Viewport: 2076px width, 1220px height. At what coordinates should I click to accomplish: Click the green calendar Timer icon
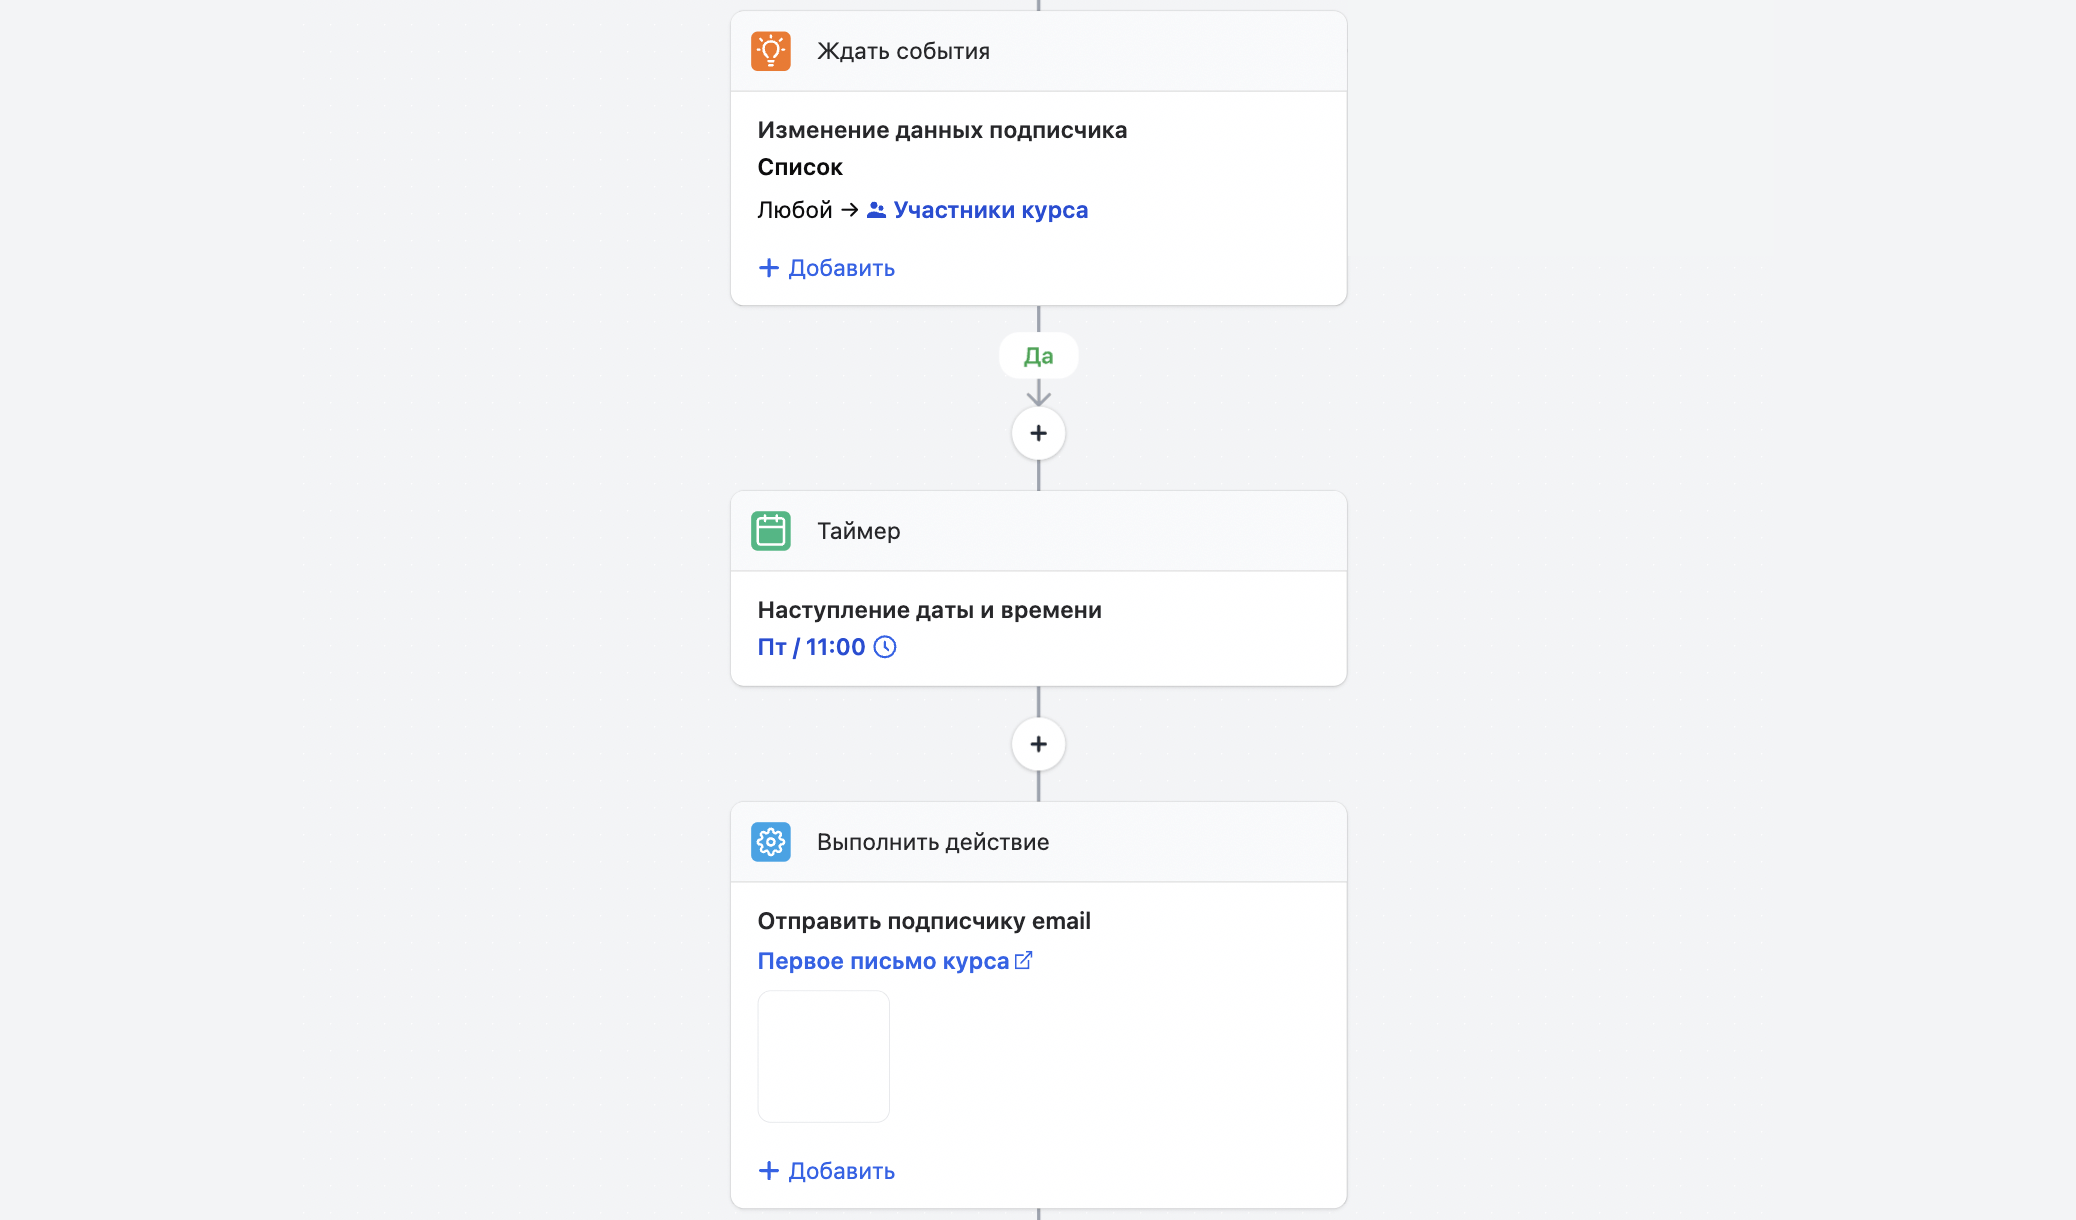point(770,531)
